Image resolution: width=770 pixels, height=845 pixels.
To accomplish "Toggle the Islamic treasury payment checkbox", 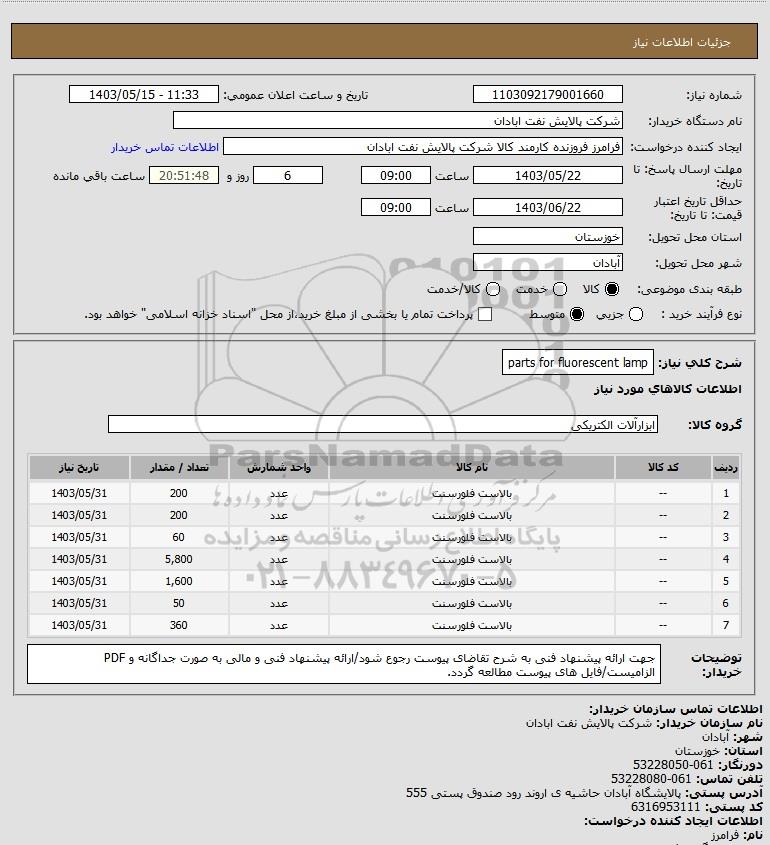I will click(485, 314).
